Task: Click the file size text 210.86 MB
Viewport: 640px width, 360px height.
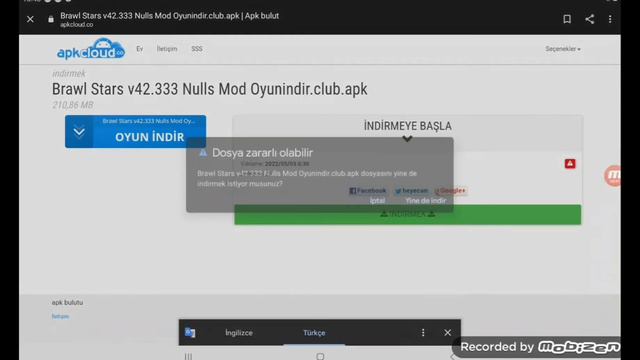Action: (x=73, y=105)
